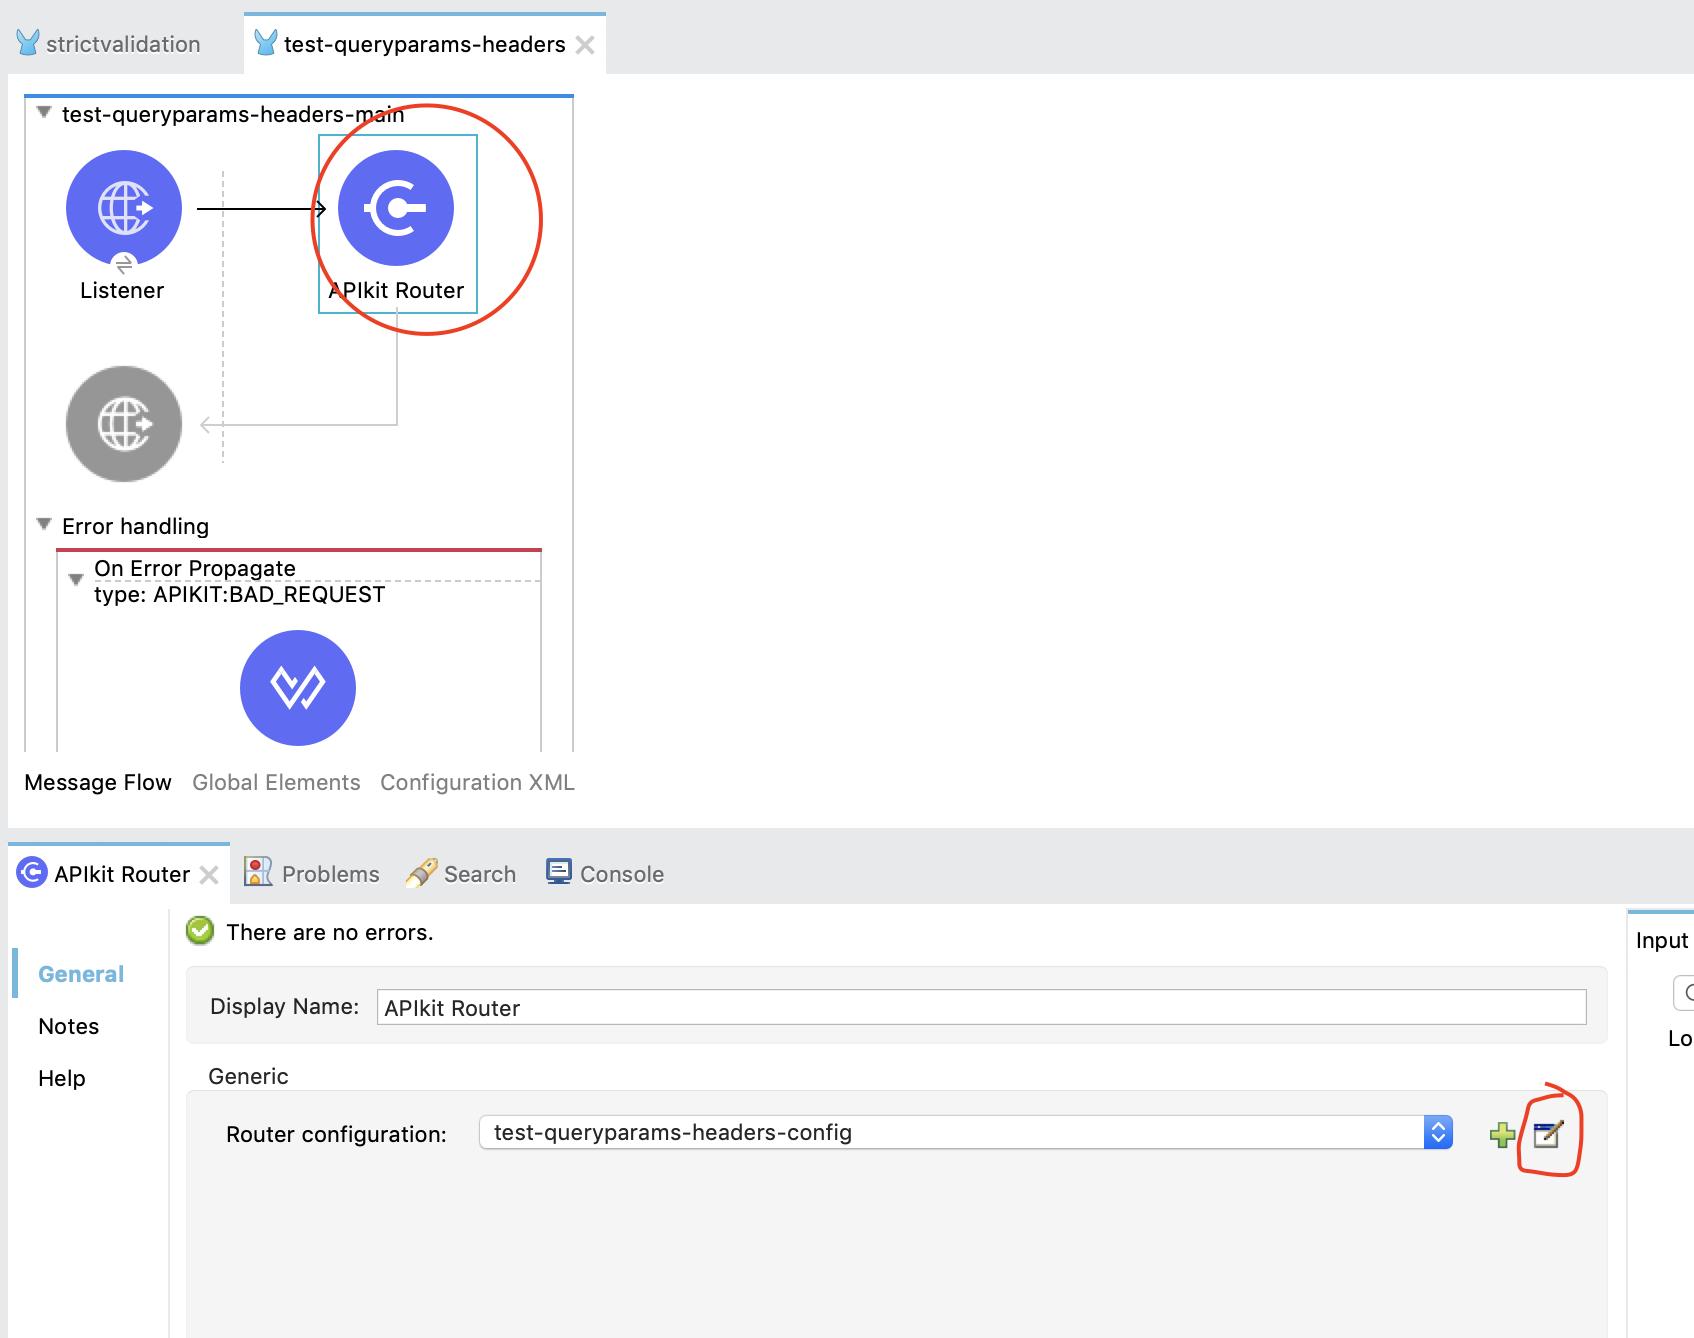Add new router configuration with green plus
Screen dimensions: 1694x1338
[x=1501, y=1135]
